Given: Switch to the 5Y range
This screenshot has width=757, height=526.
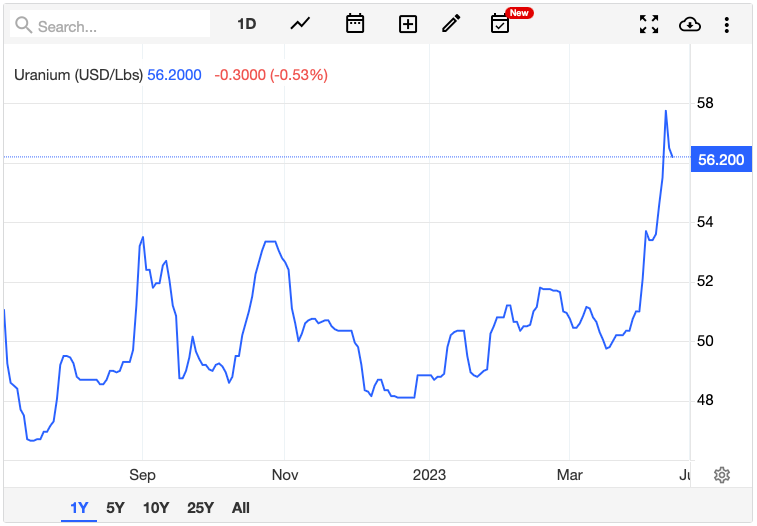Looking at the screenshot, I should tap(115, 508).
